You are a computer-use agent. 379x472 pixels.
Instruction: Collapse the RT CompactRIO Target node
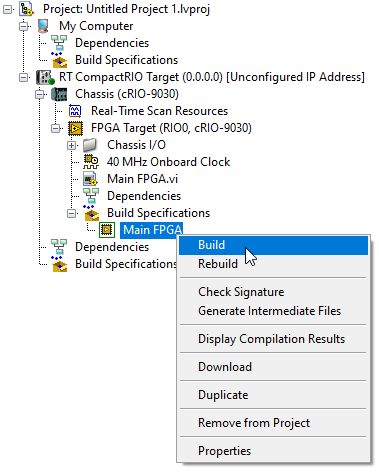point(24,78)
